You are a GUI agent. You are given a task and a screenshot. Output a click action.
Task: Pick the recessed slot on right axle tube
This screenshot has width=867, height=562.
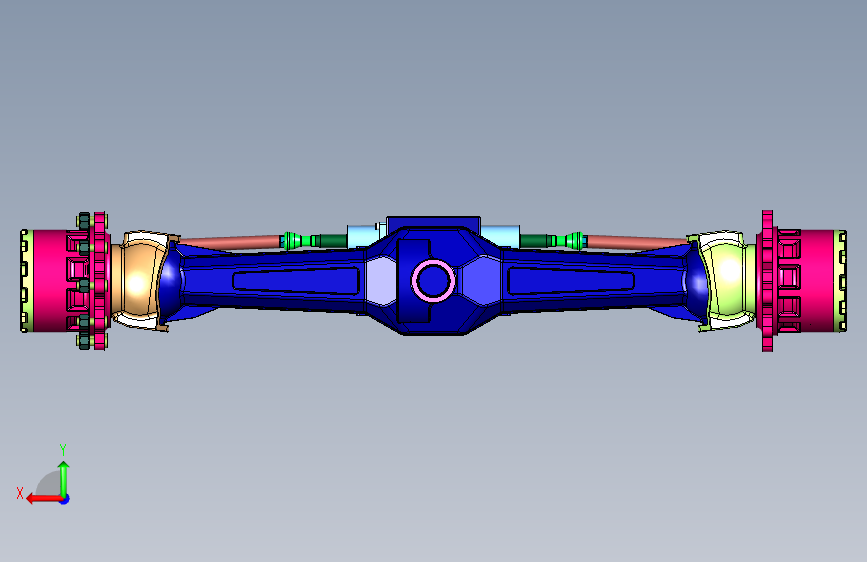pos(571,280)
